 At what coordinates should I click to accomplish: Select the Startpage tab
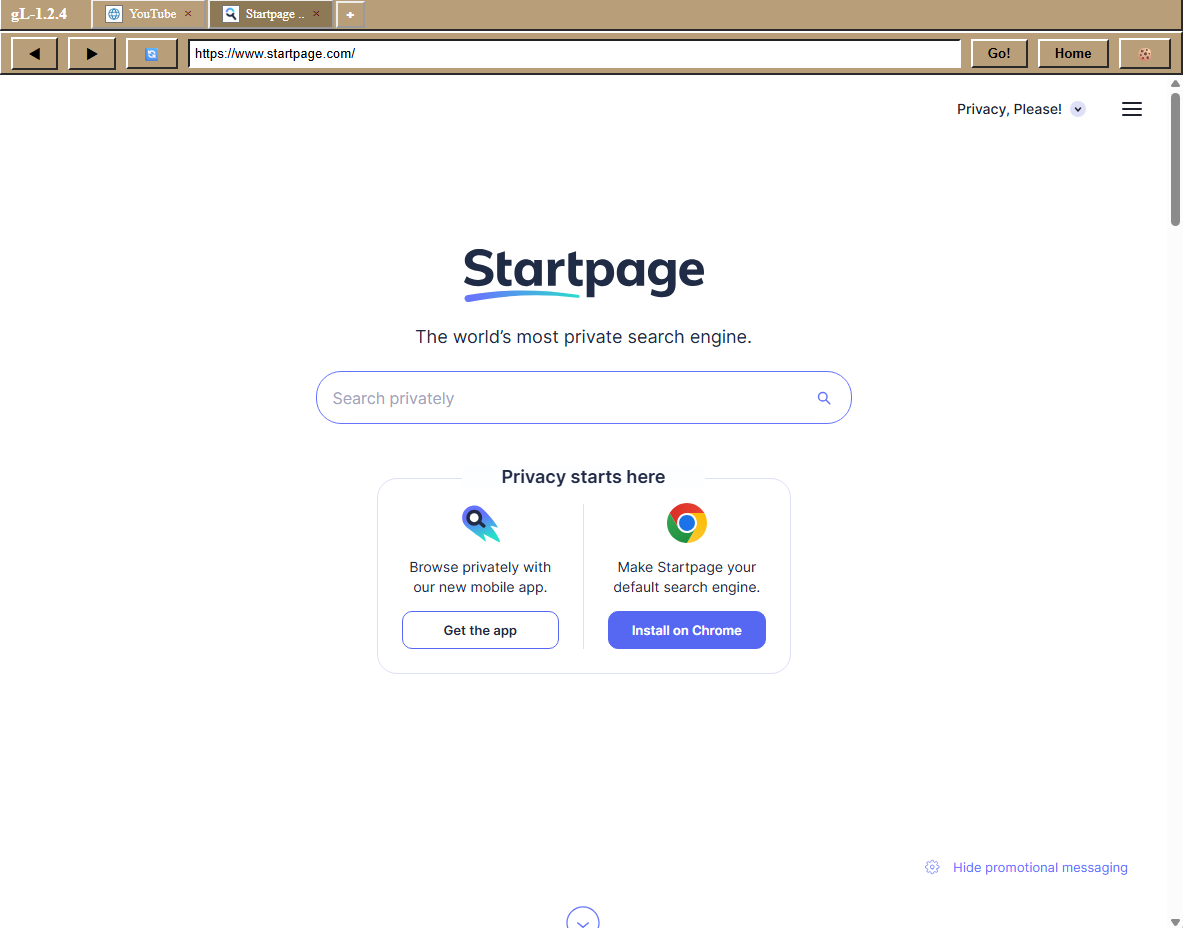pos(270,14)
